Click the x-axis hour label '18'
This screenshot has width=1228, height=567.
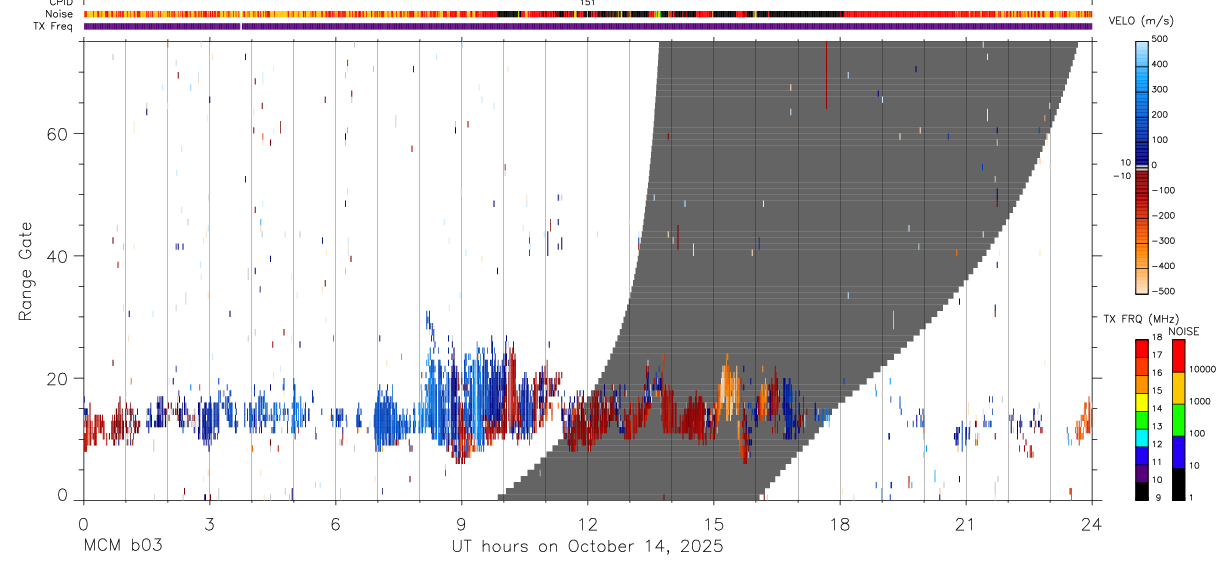[839, 523]
